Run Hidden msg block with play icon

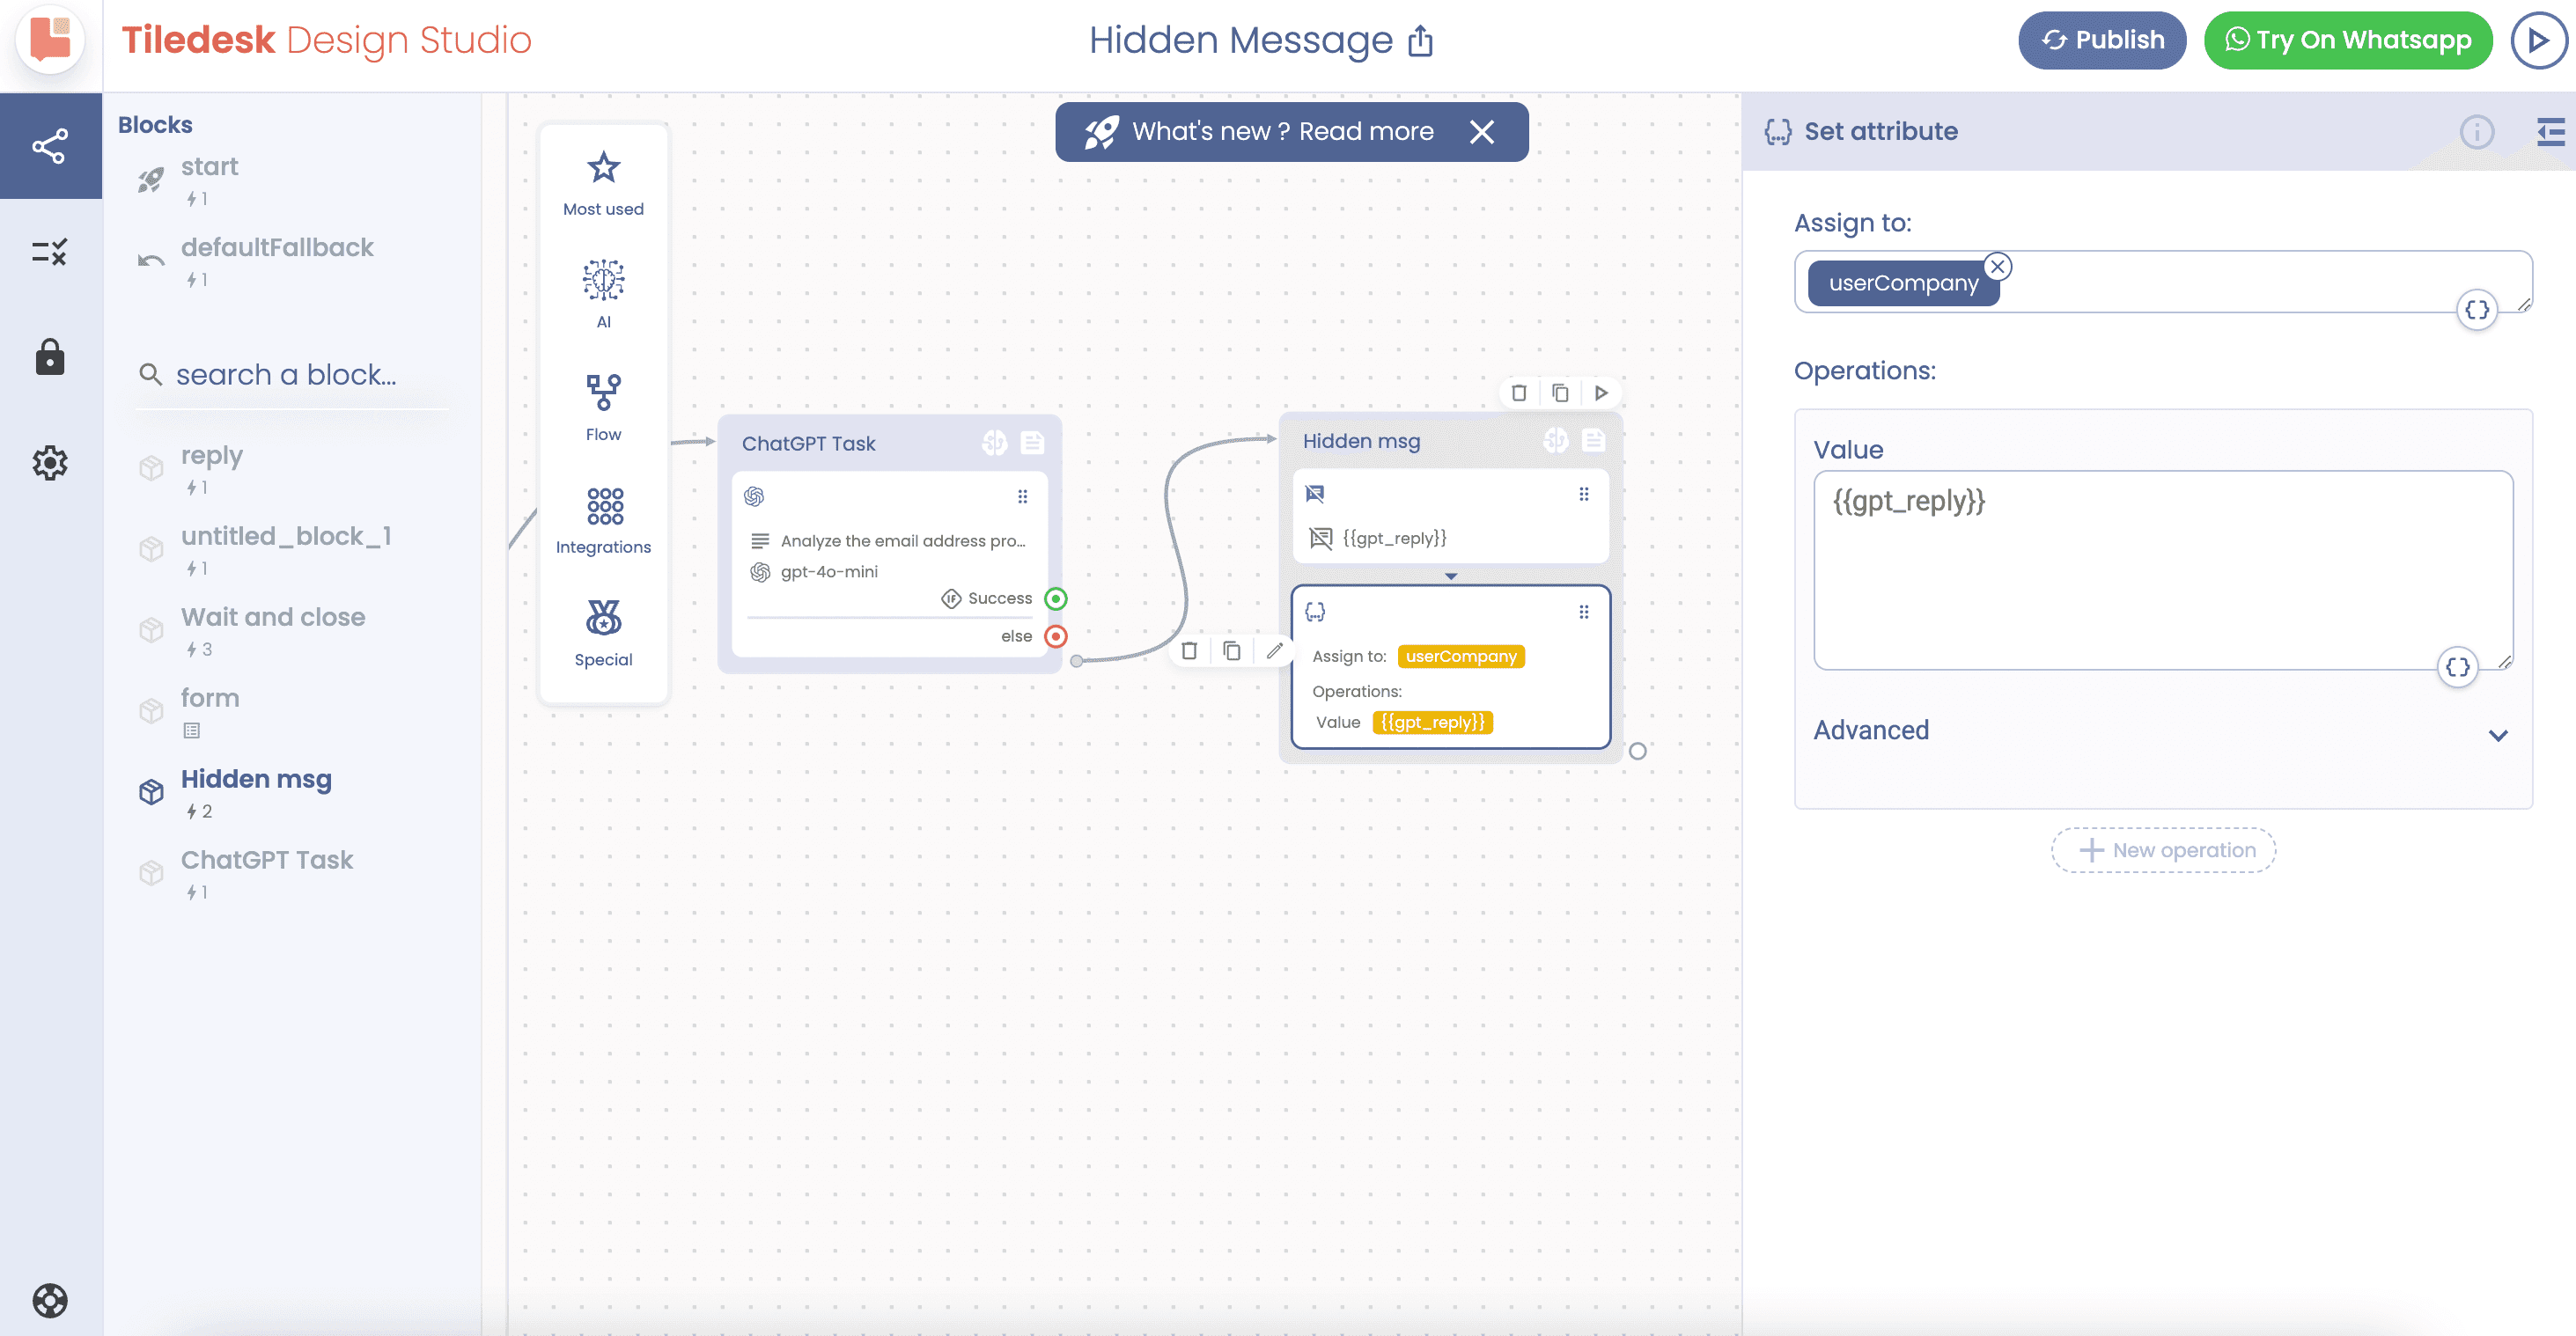[x=1601, y=393]
